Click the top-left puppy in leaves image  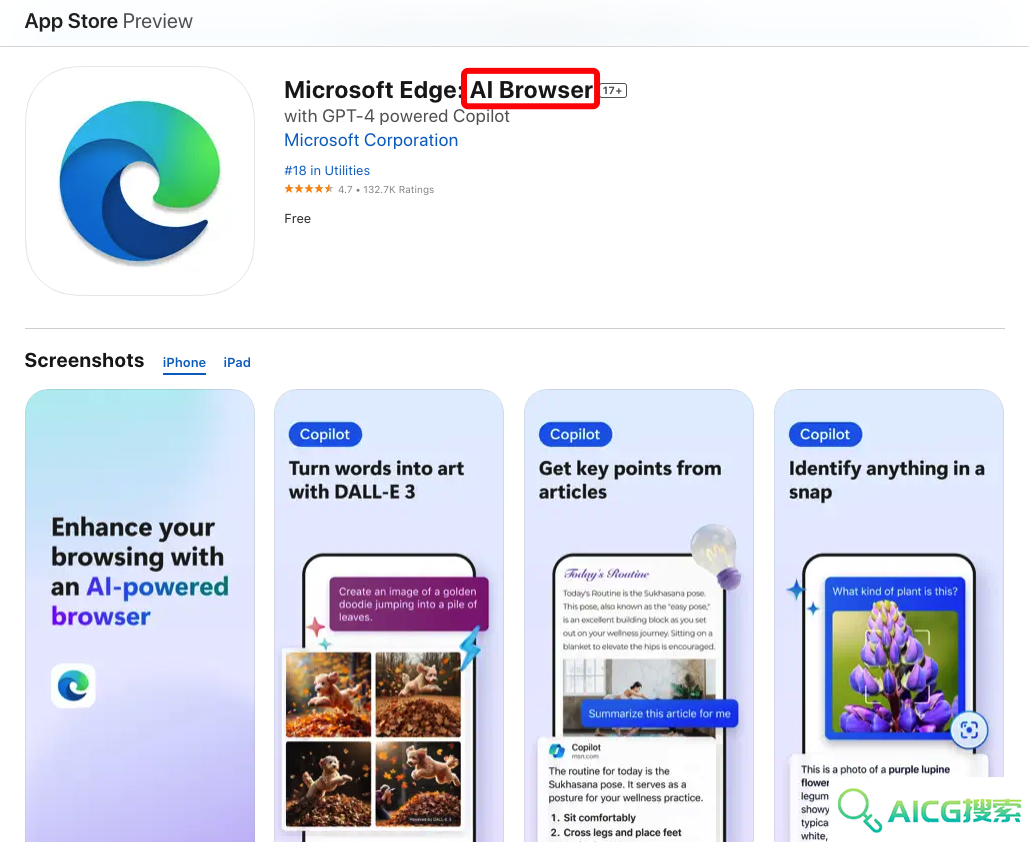click(x=329, y=694)
